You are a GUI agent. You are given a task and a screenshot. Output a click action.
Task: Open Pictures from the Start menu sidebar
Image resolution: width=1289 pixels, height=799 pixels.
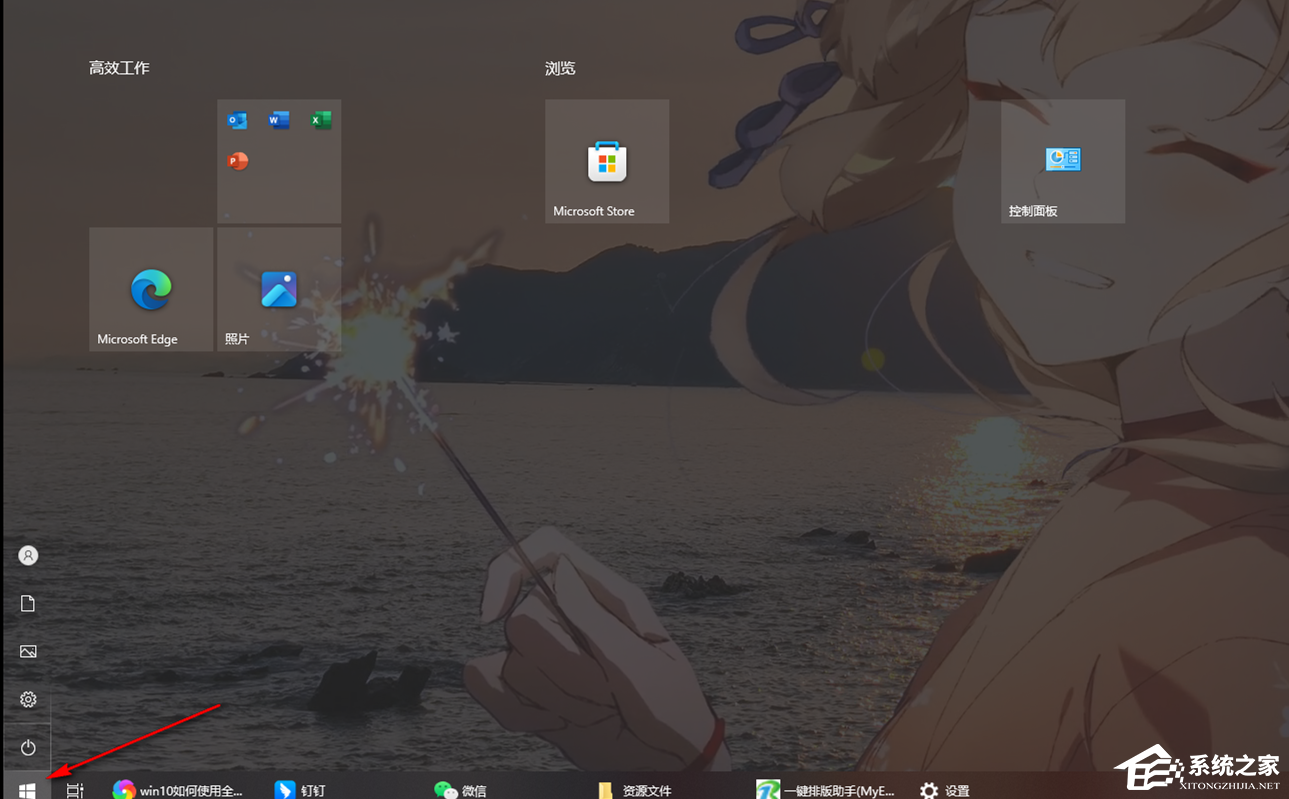pos(27,651)
